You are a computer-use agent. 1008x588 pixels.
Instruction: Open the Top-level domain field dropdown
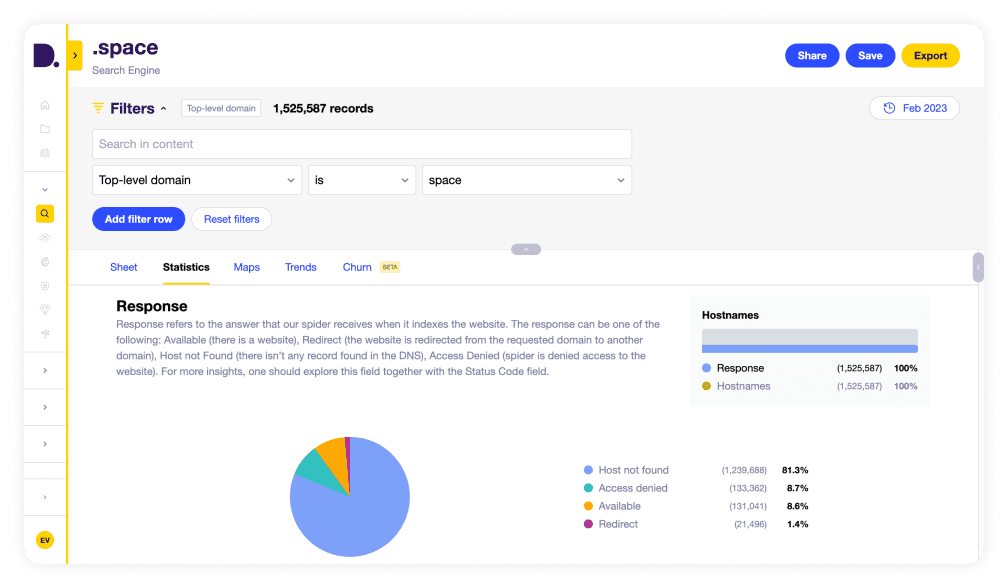(x=197, y=180)
